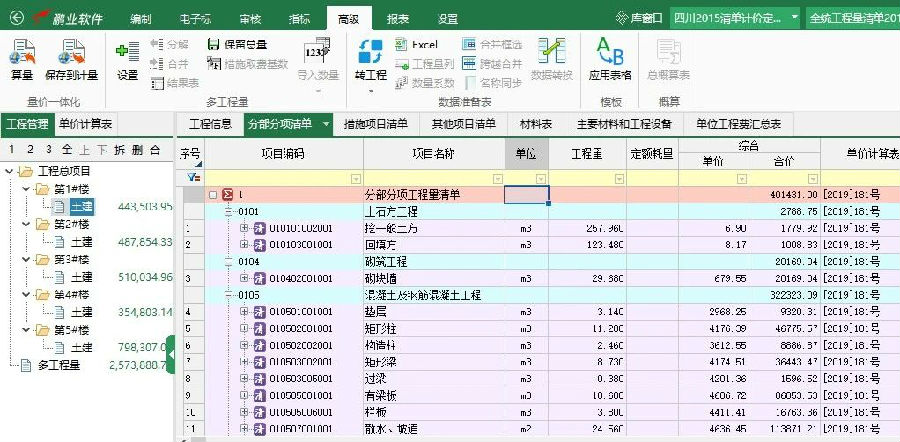Open the 四川2015清单计价 dropdown

click(794, 18)
